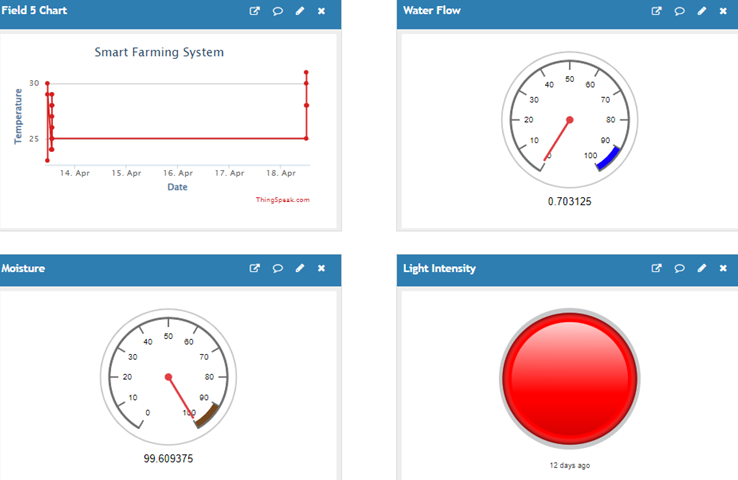738x480 pixels.
Task: Click the 14. Apr date axis label
Action: click(x=74, y=173)
